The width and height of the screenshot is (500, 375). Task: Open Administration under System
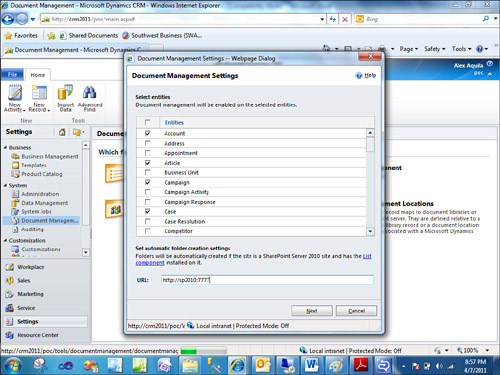(x=40, y=194)
